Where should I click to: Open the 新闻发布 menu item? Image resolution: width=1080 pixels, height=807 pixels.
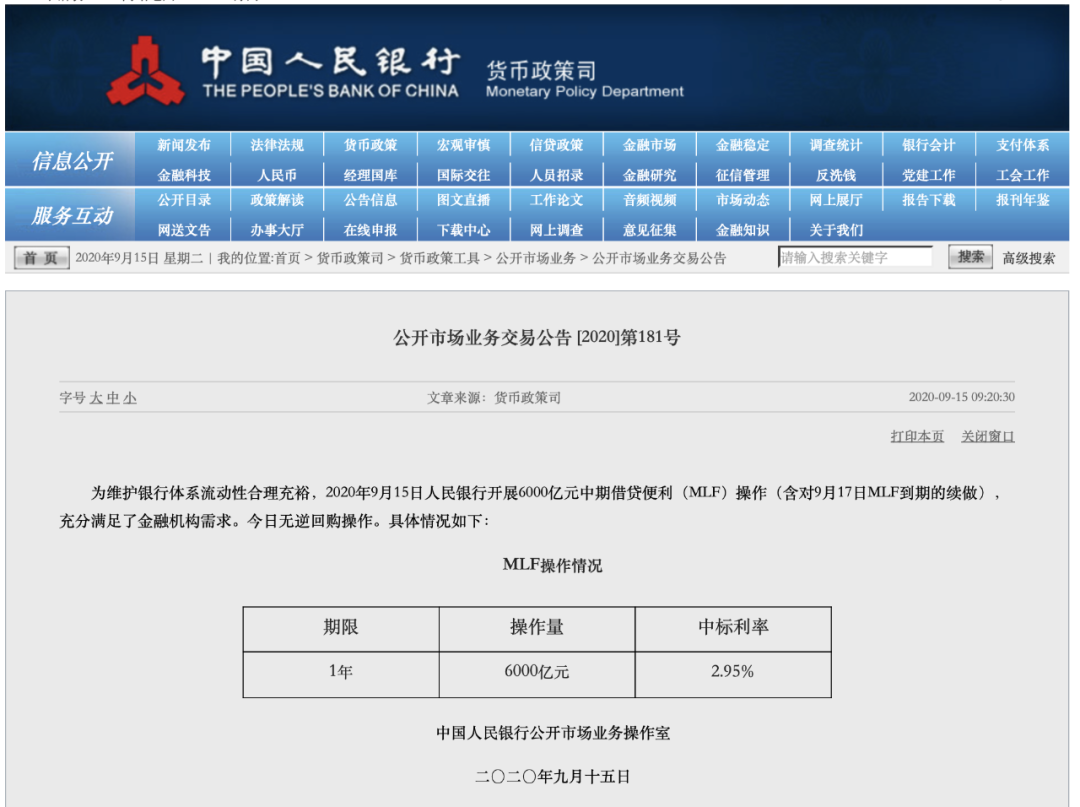184,145
